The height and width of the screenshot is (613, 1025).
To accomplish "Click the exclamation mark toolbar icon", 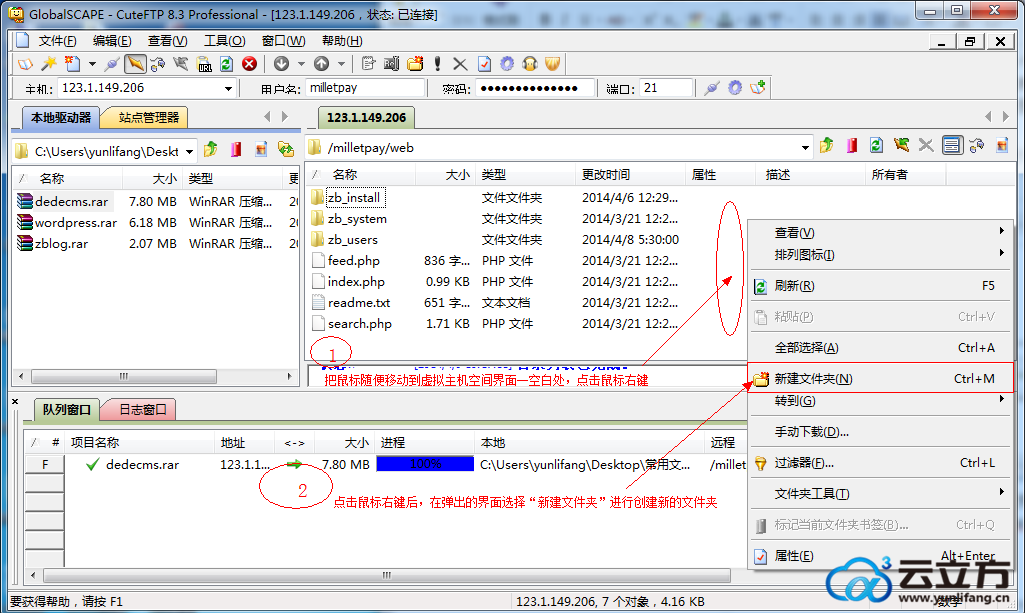I will [437, 64].
